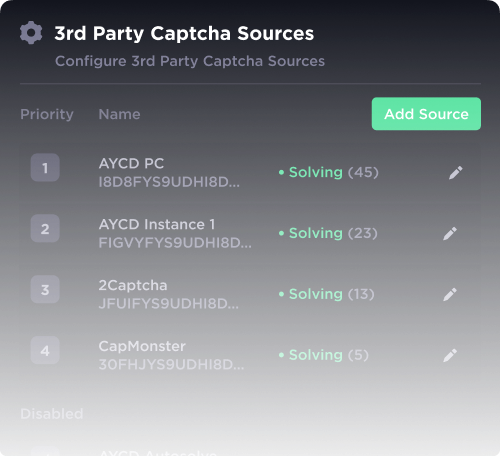
Task: Open the AYCD PC source row
Action: 250,173
